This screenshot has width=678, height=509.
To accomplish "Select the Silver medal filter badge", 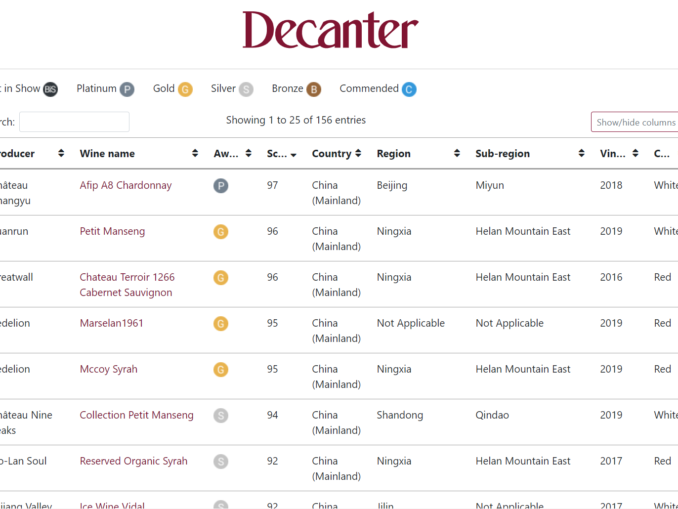I will [x=246, y=89].
